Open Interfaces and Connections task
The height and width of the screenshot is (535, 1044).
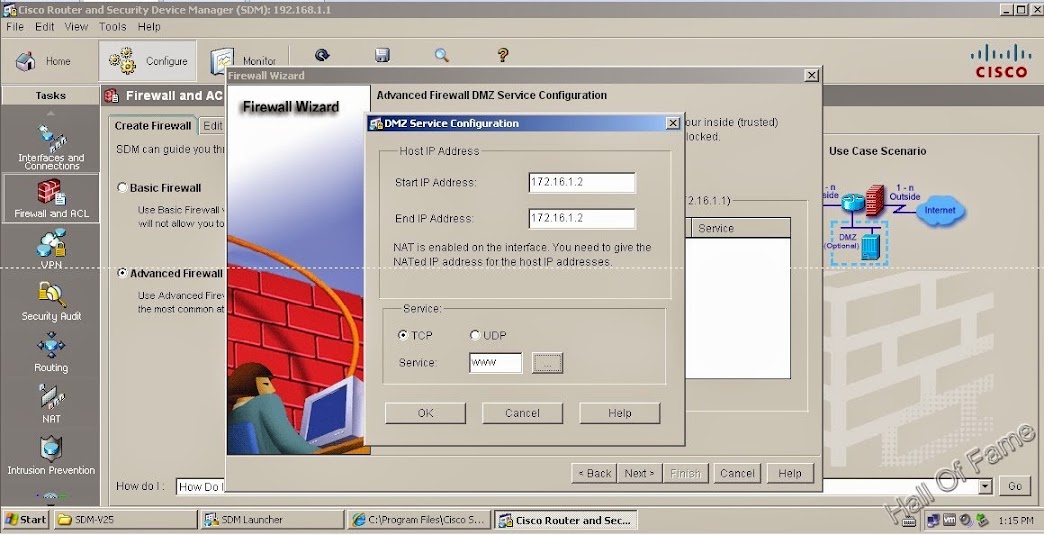(x=51, y=147)
